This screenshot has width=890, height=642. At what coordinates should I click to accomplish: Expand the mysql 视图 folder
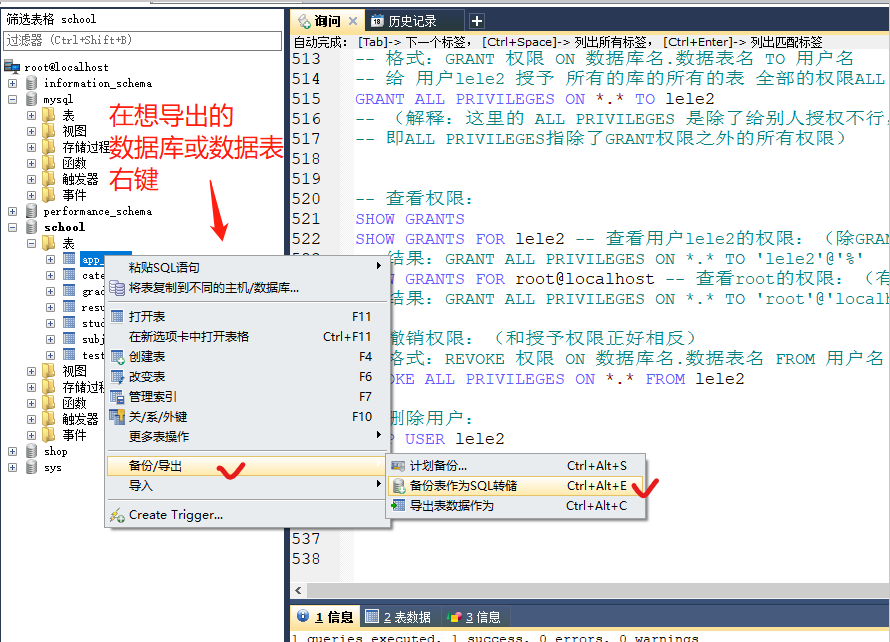tap(31, 131)
